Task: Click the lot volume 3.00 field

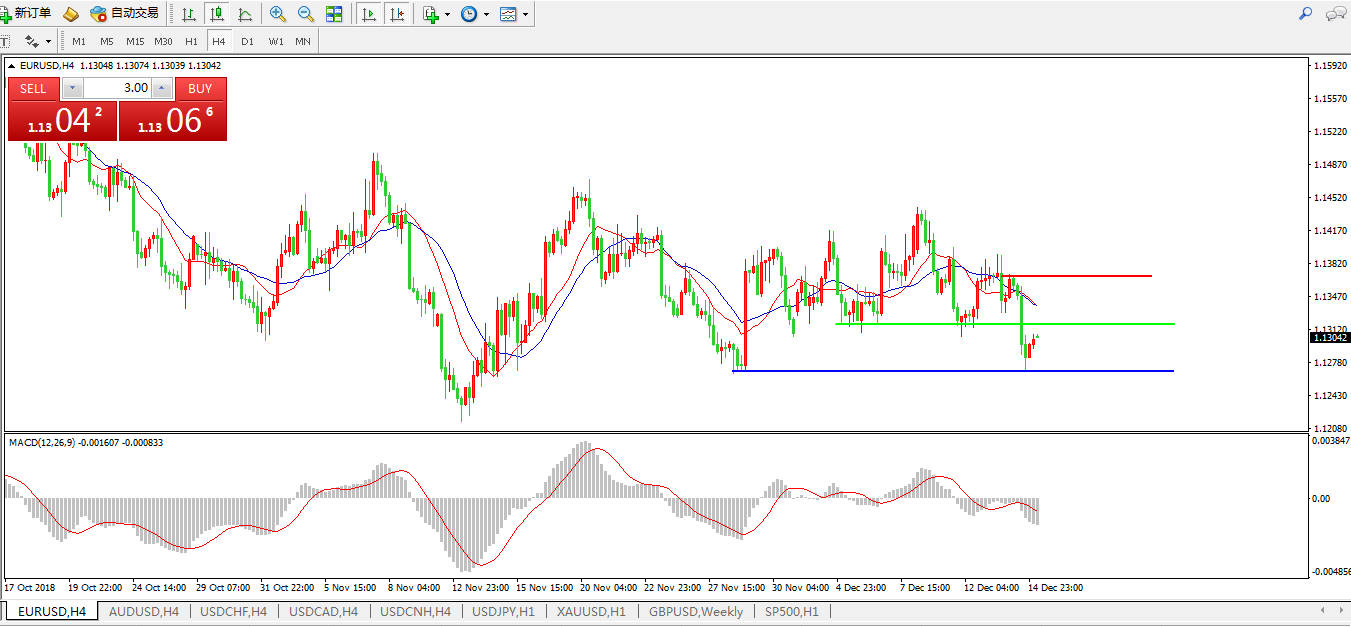Action: (x=118, y=88)
